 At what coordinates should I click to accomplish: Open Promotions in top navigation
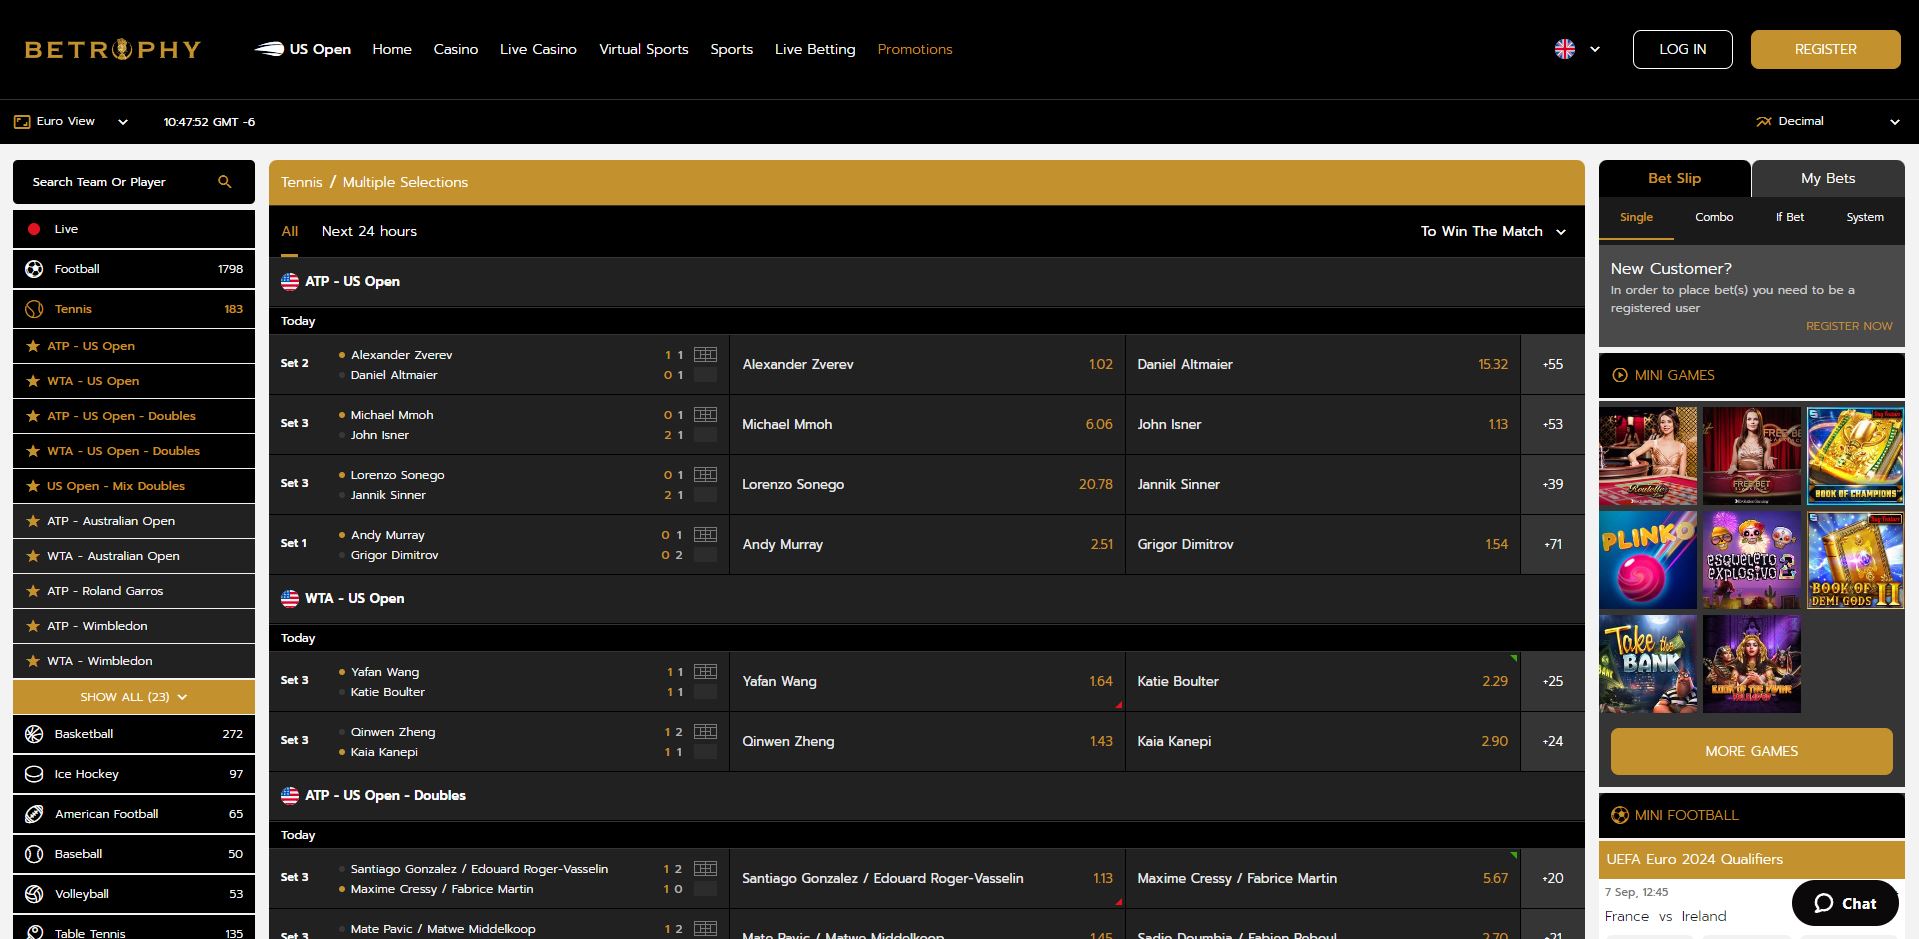pyautogui.click(x=915, y=49)
